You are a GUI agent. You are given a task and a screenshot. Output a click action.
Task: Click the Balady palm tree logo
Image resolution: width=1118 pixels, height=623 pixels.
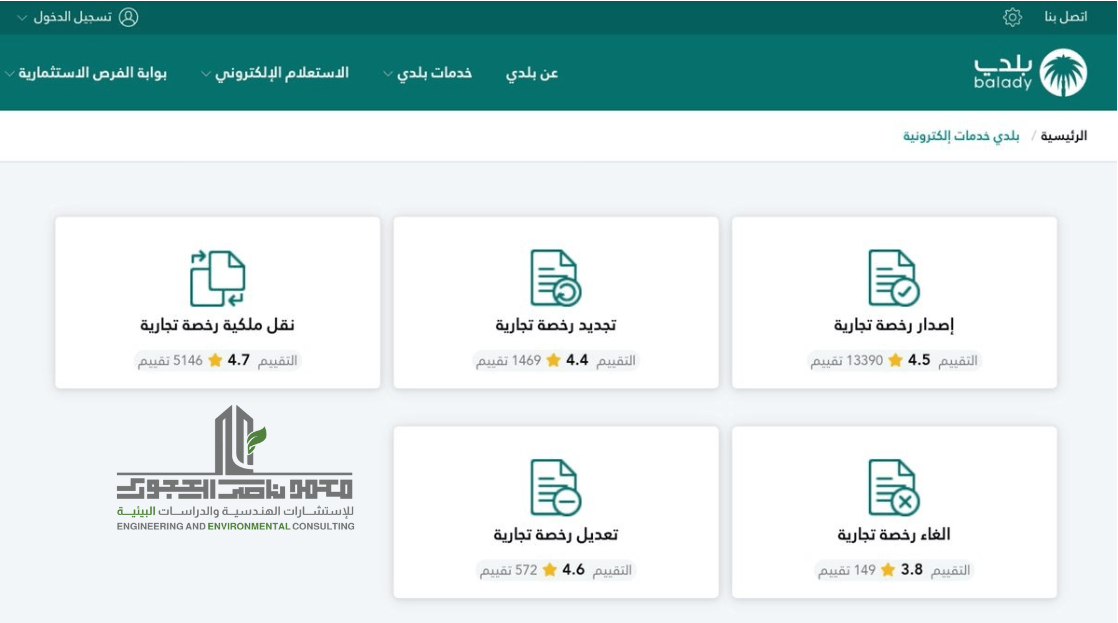[1063, 73]
